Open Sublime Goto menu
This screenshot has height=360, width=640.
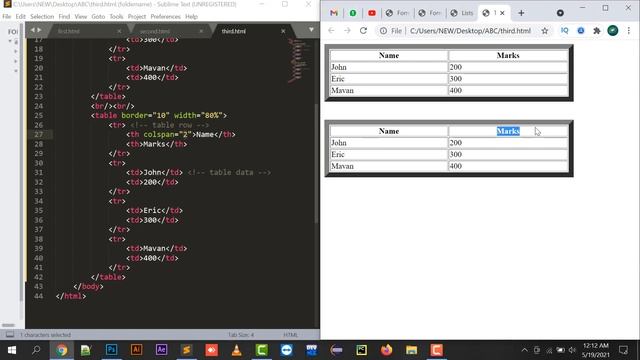point(98,17)
